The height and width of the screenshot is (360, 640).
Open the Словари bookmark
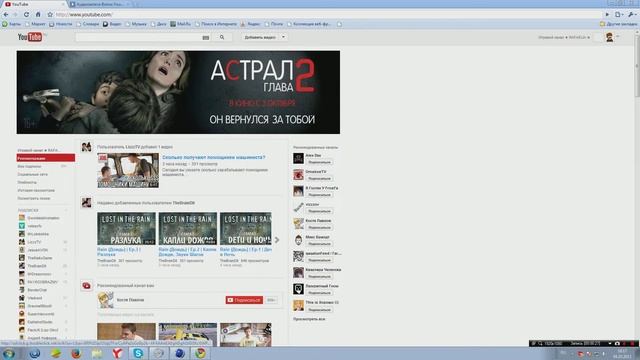[88, 24]
